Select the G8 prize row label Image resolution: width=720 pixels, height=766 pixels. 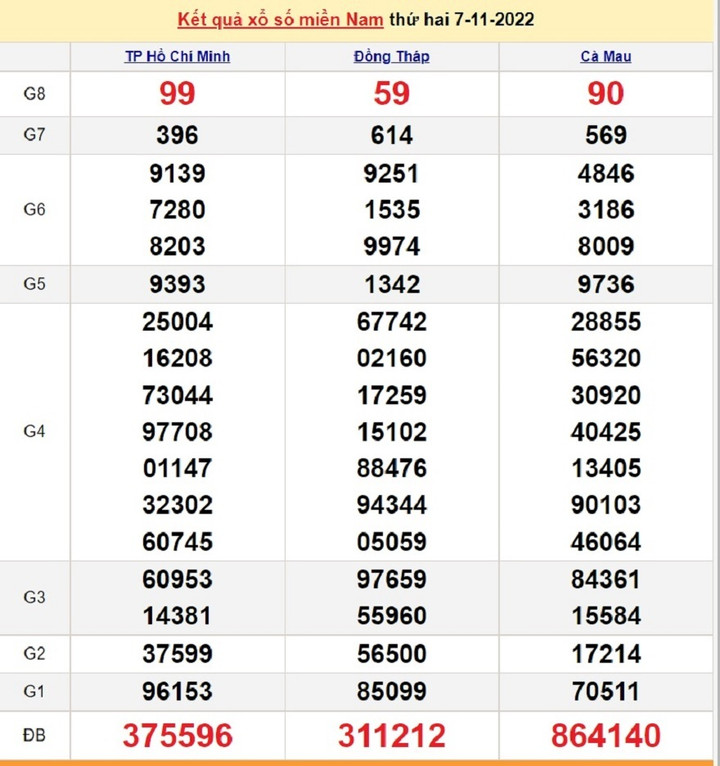(35, 93)
